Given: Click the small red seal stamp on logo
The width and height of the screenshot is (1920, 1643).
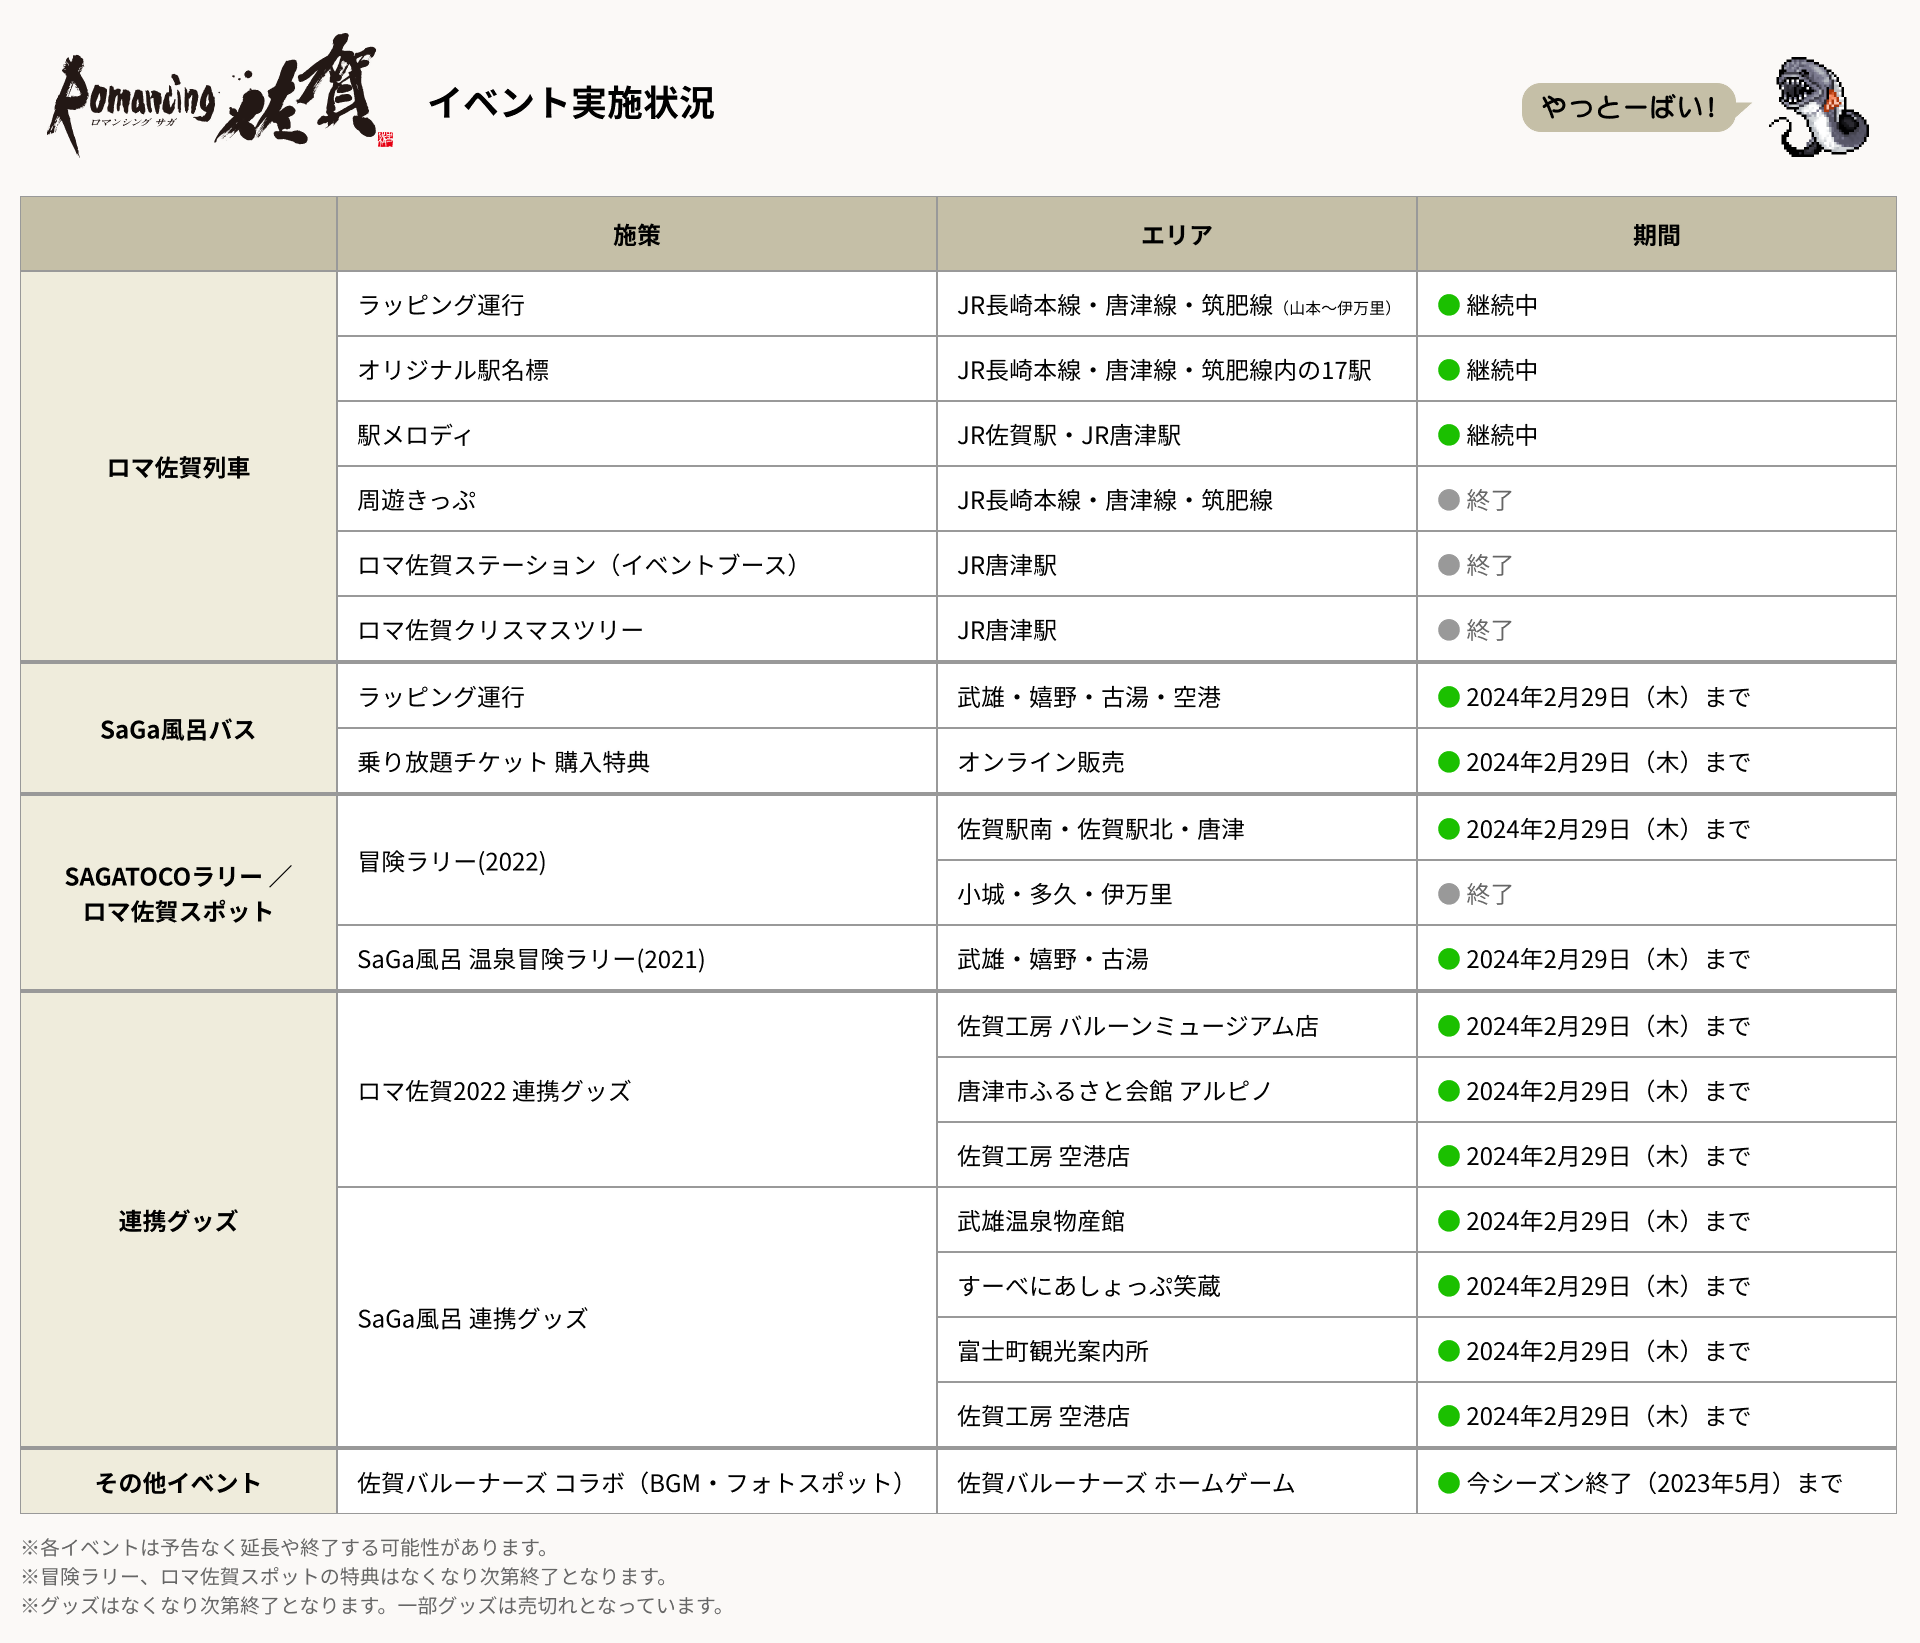Looking at the screenshot, I should click(x=386, y=139).
